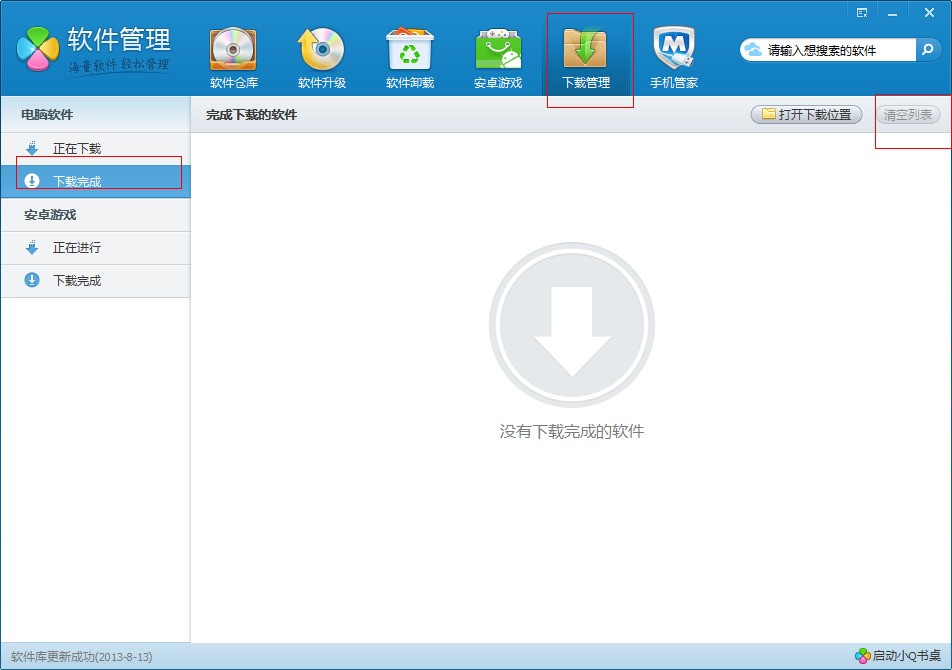Click the 清空列表 clear list button
Screen dimensions: 952x670
(x=908, y=114)
